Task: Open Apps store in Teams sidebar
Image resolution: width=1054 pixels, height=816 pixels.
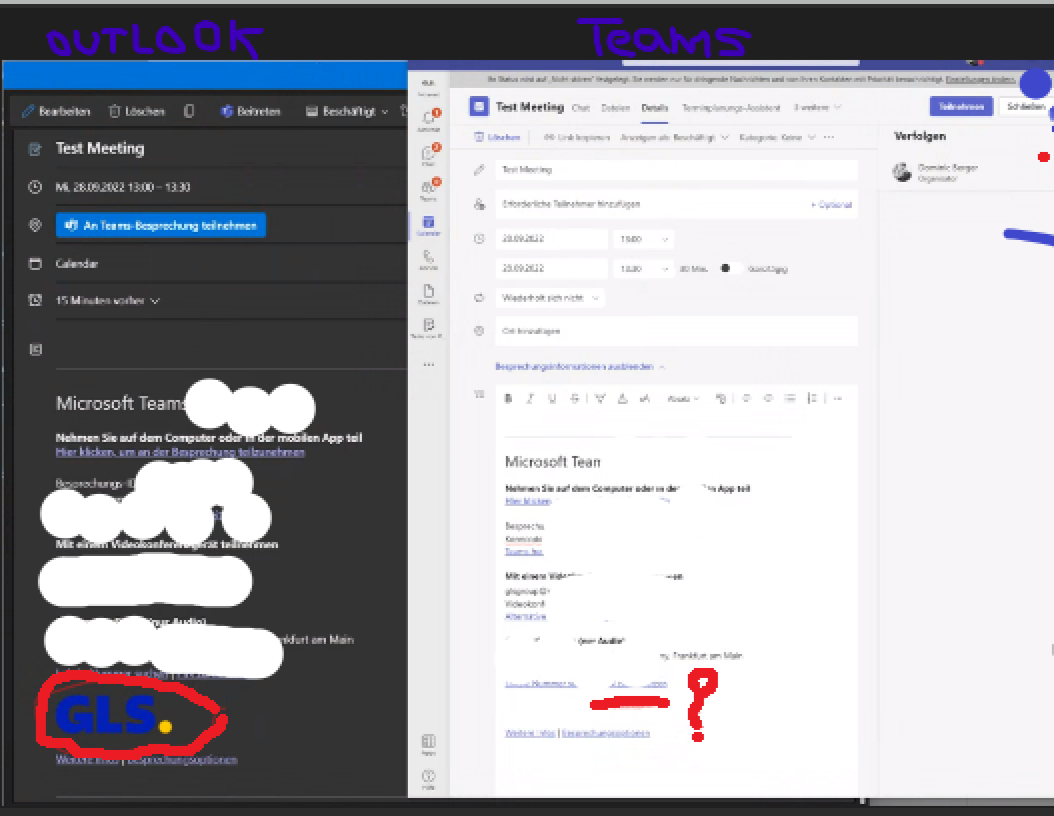Action: (428, 744)
